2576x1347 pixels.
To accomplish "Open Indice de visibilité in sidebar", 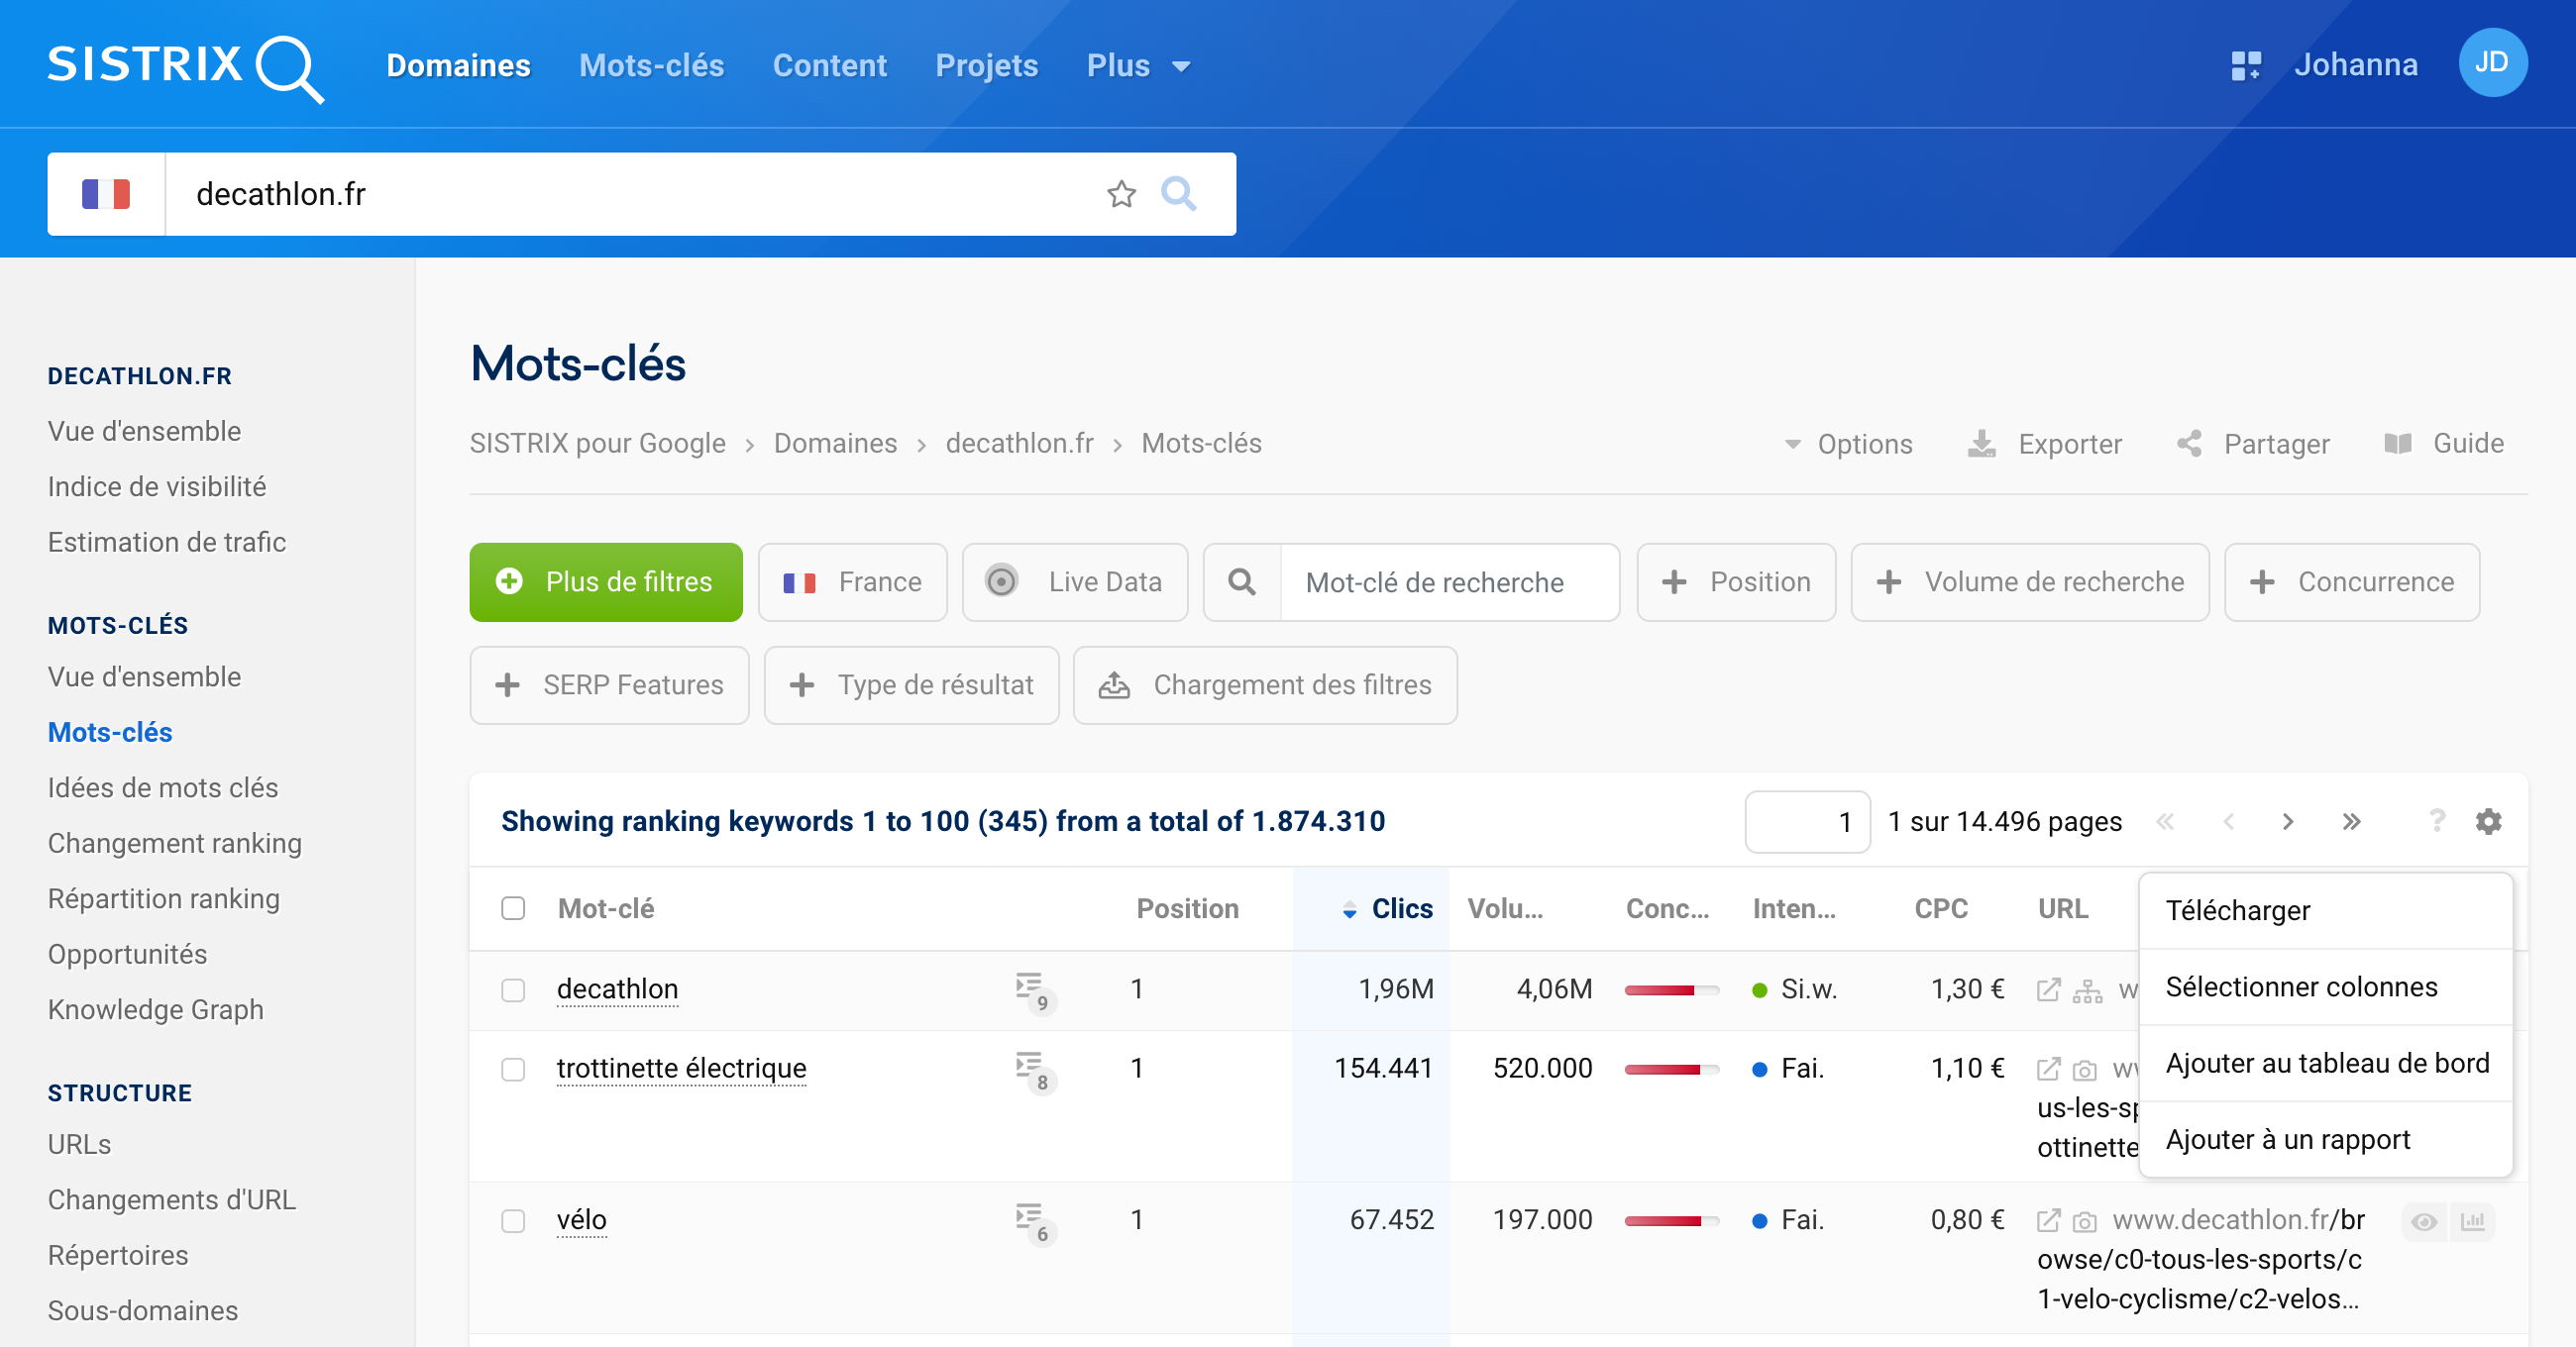I will (157, 487).
